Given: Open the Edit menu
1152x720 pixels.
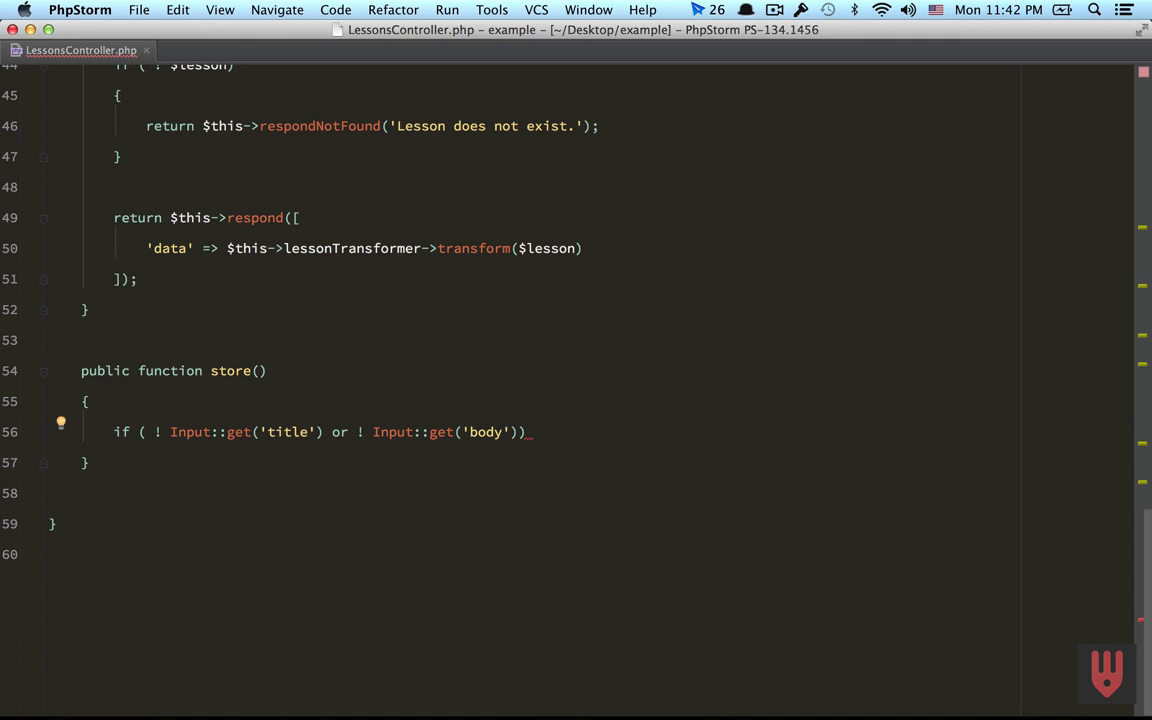Looking at the screenshot, I should click(178, 10).
